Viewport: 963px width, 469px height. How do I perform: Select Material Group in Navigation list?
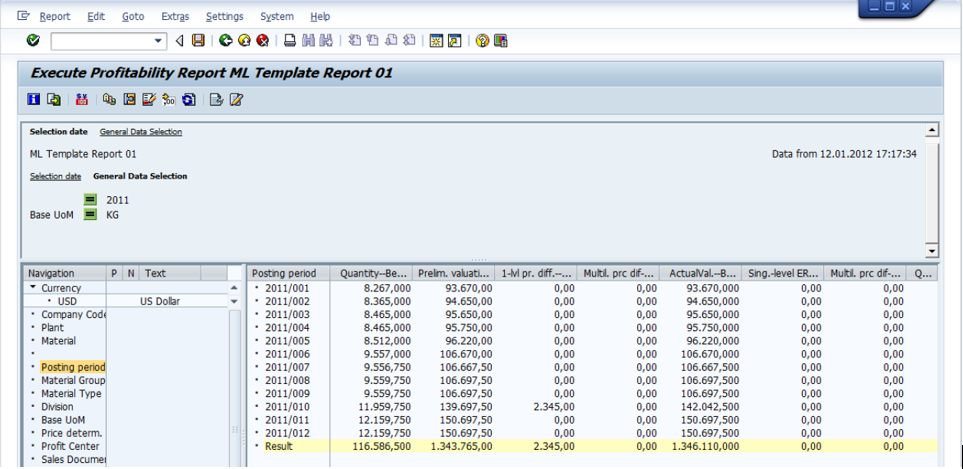pyautogui.click(x=73, y=380)
